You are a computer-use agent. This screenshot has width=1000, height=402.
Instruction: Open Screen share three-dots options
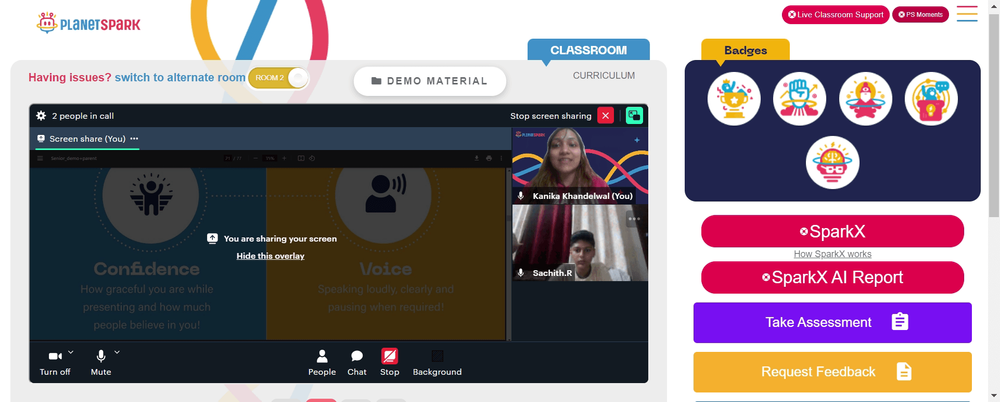(134, 138)
